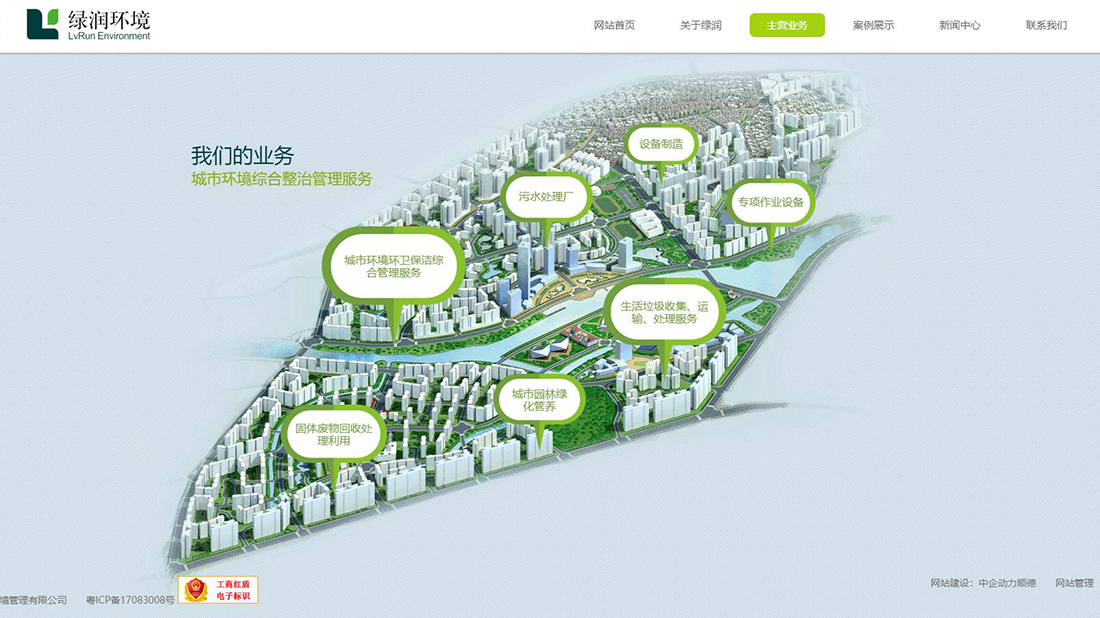The width and height of the screenshot is (1100, 618).
Task: Click the 设备制造 map bubble
Action: point(660,144)
